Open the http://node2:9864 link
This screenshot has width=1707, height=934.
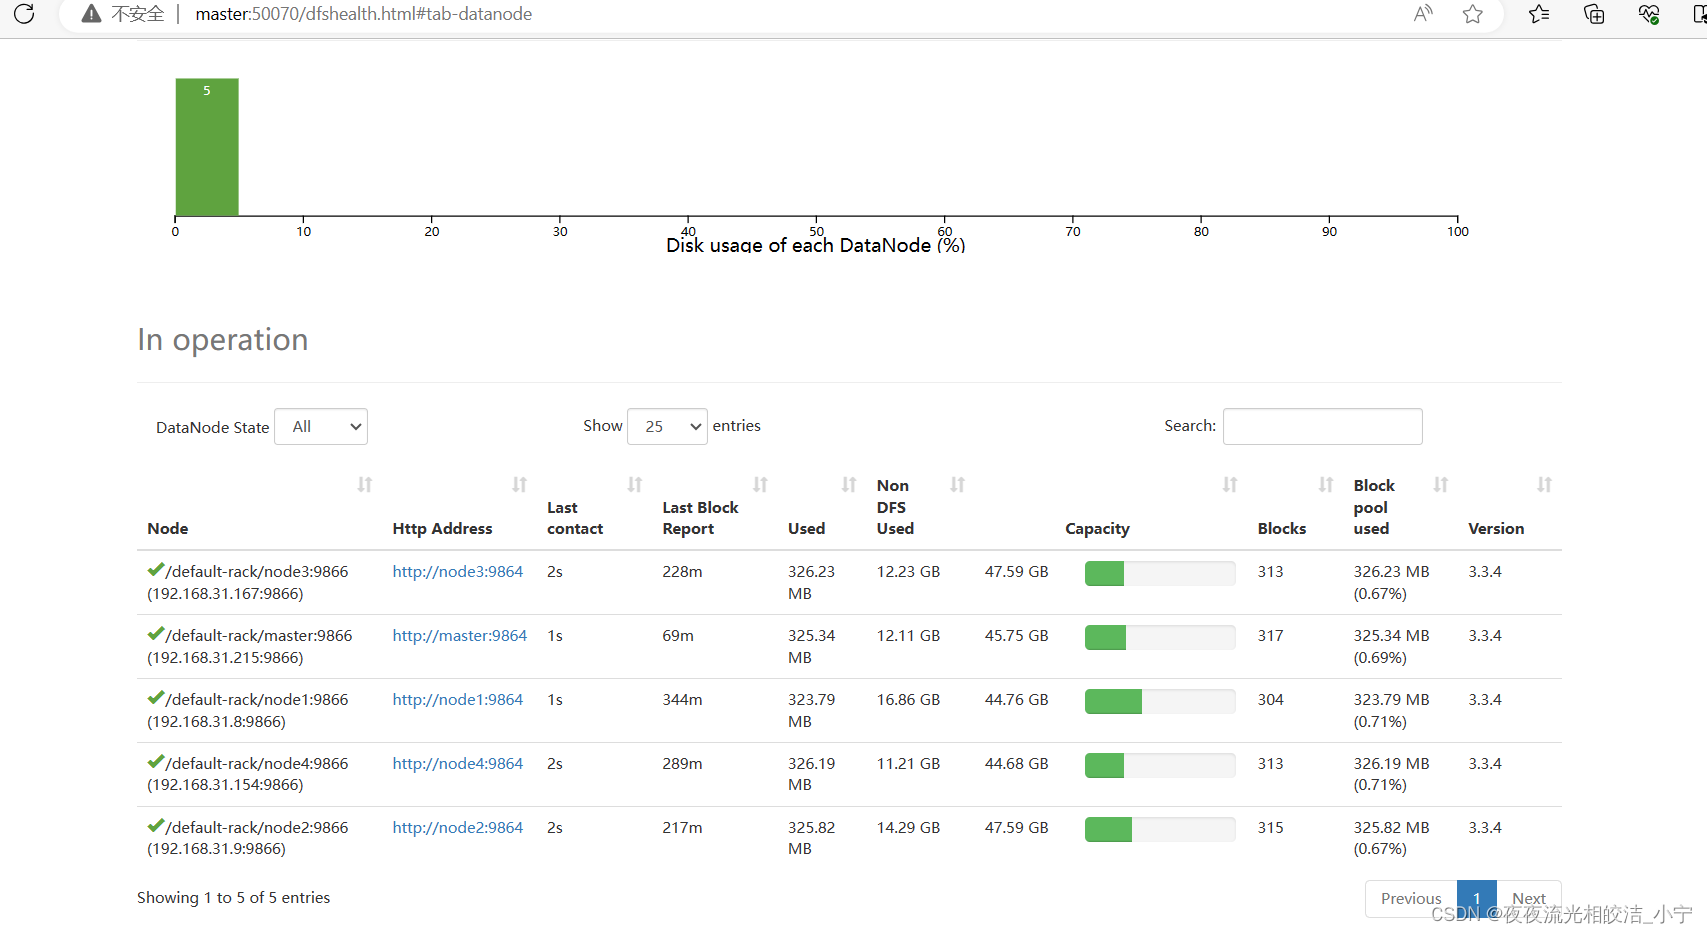(x=458, y=828)
